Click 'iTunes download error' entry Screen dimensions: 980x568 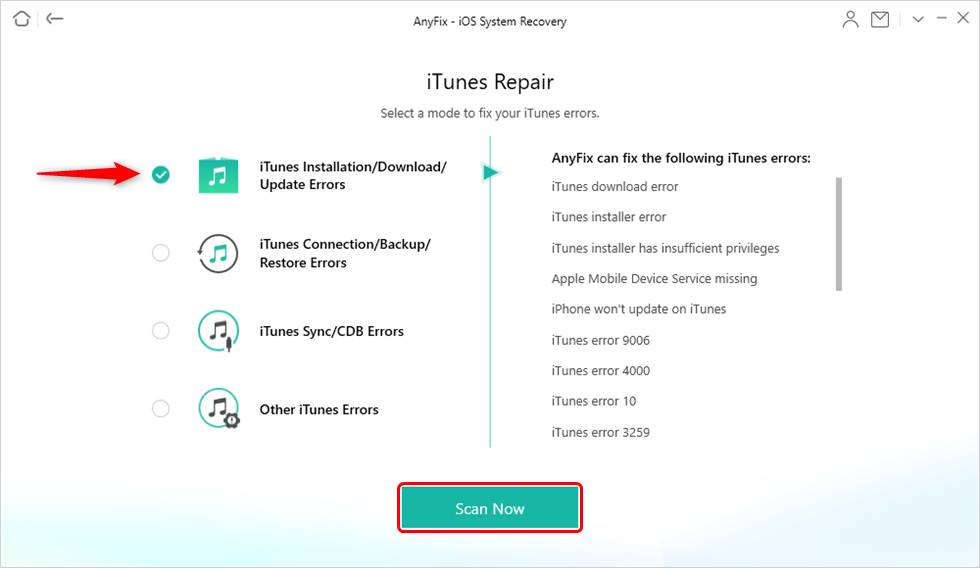(x=615, y=186)
